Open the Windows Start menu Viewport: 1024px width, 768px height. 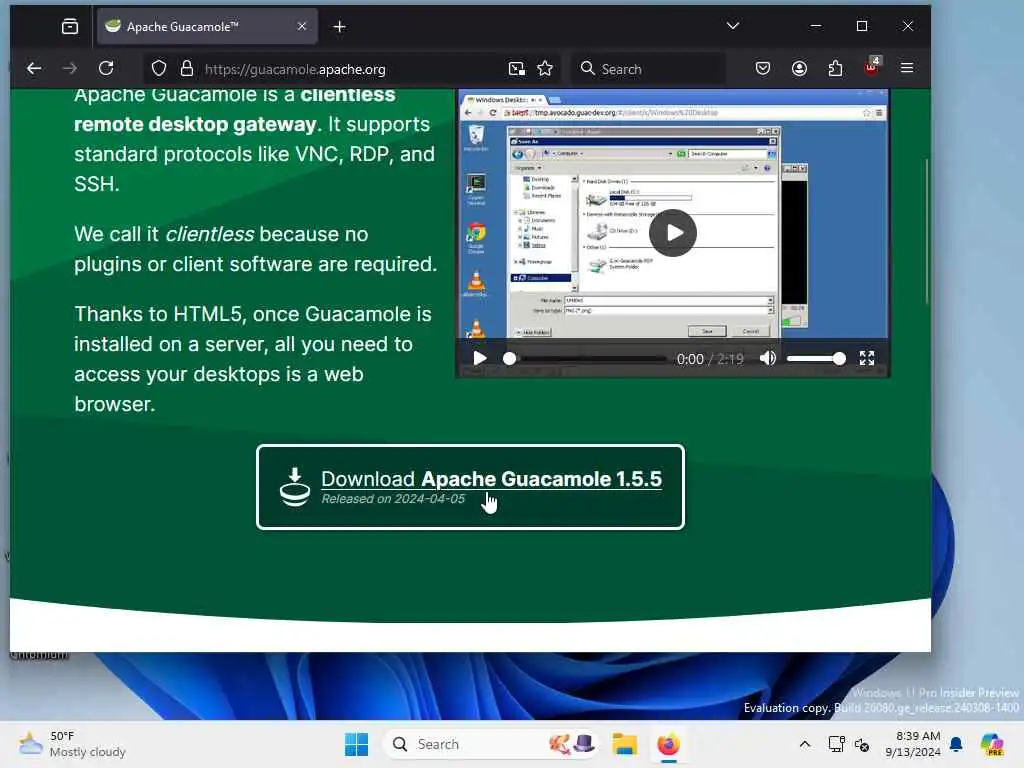(357, 744)
